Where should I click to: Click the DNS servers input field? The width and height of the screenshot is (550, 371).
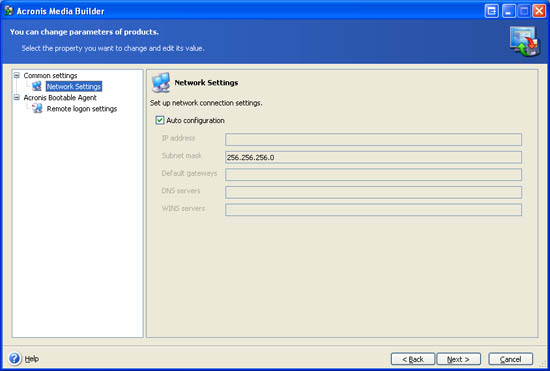point(373,192)
